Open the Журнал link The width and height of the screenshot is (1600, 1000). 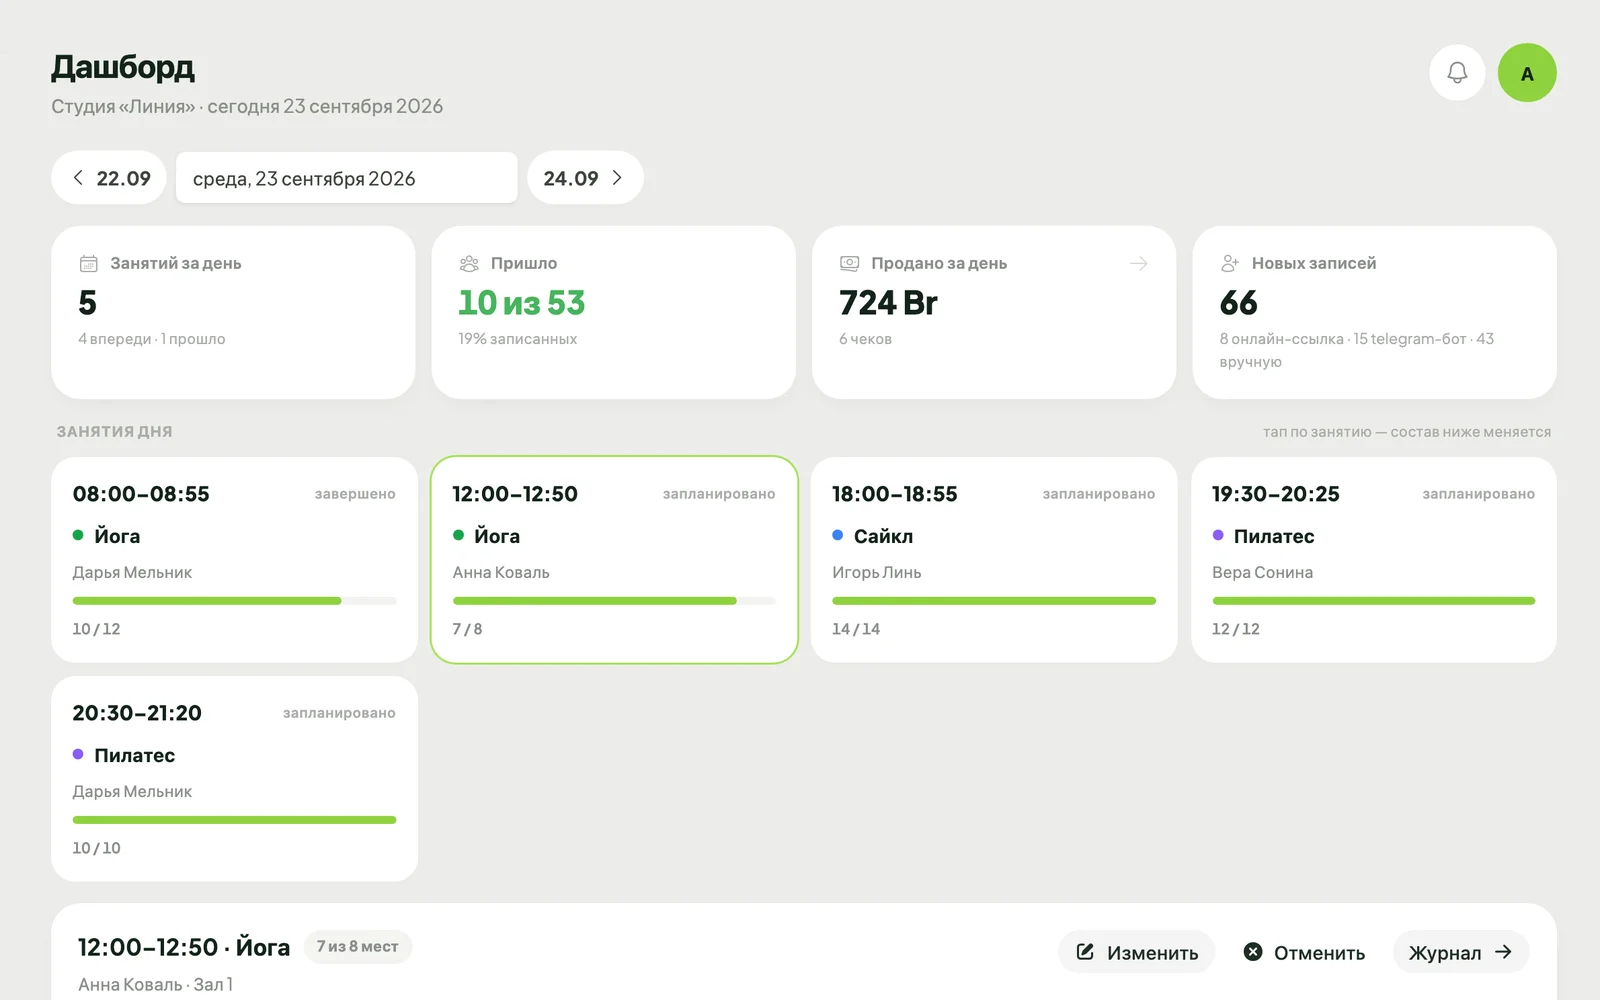coord(1461,952)
